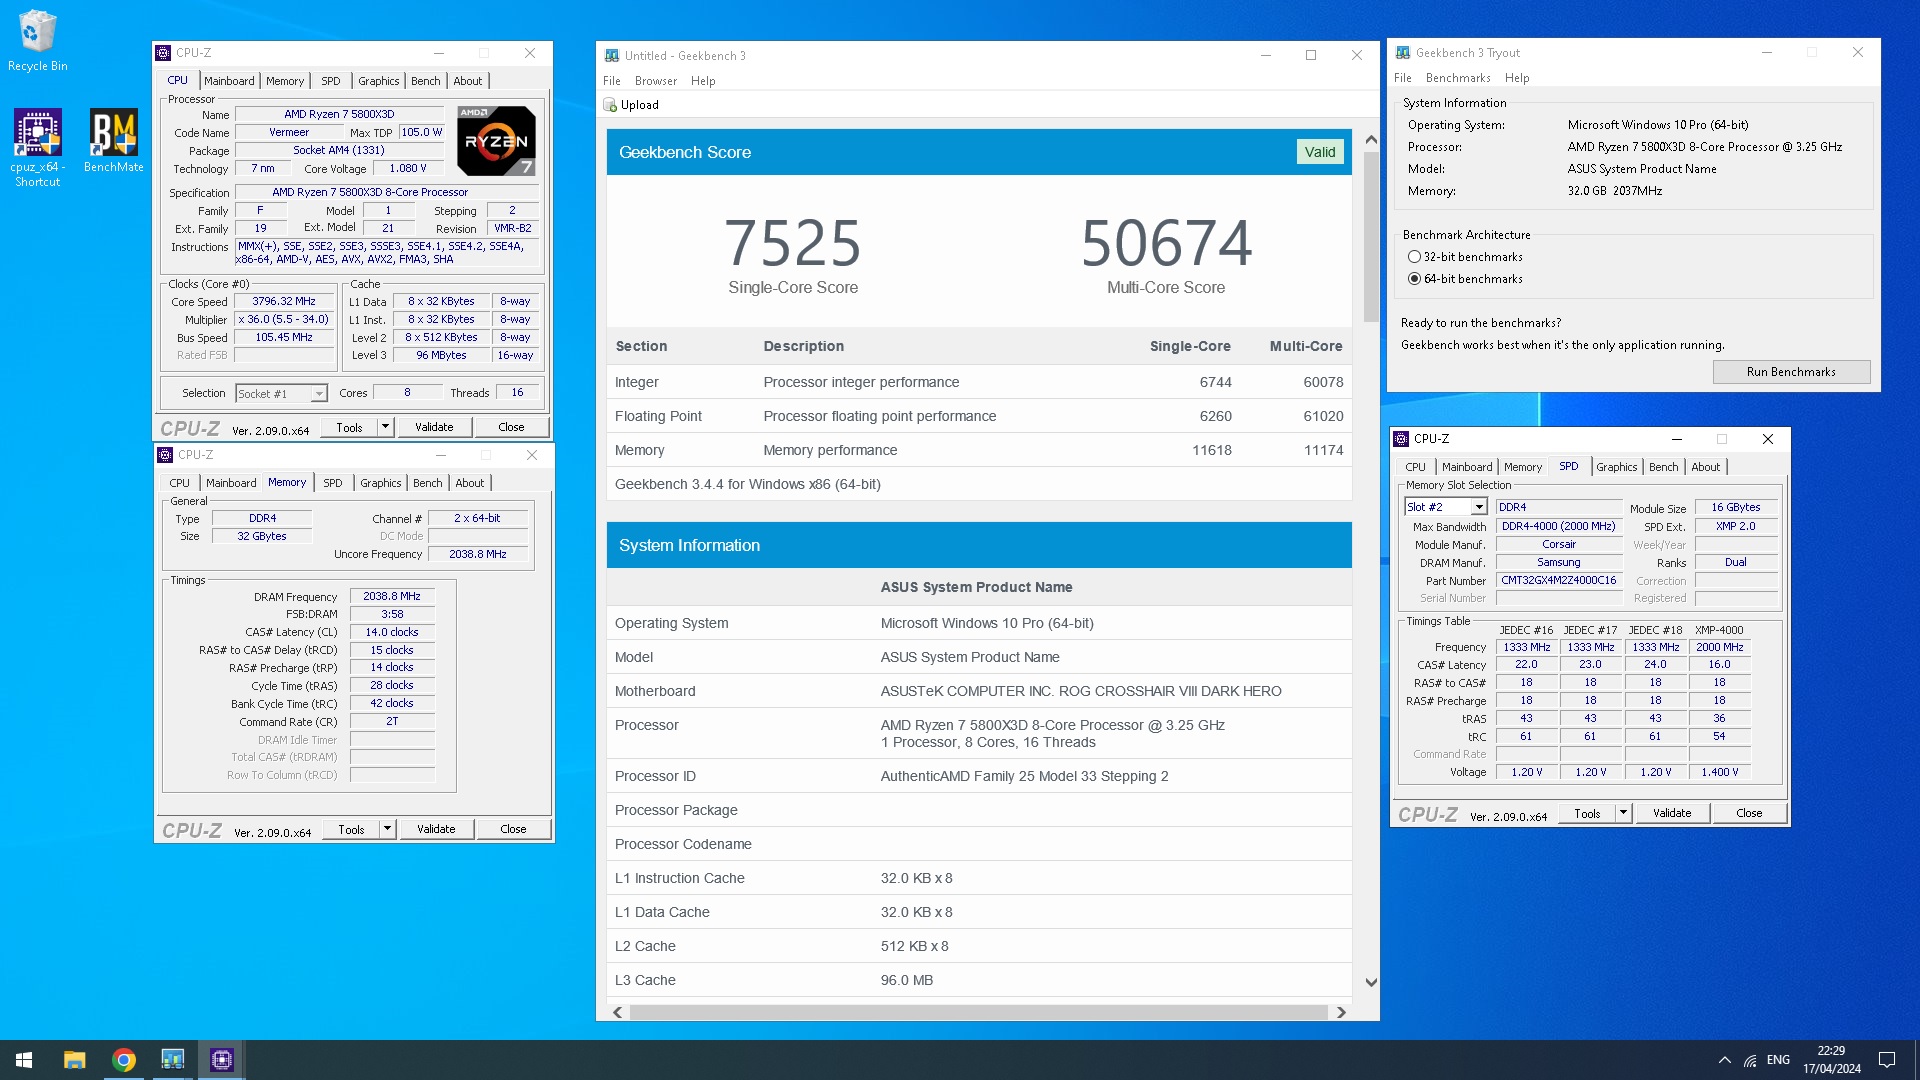
Task: Click the horizontal scrollbar thumb in Geekbench results
Action: (978, 1012)
